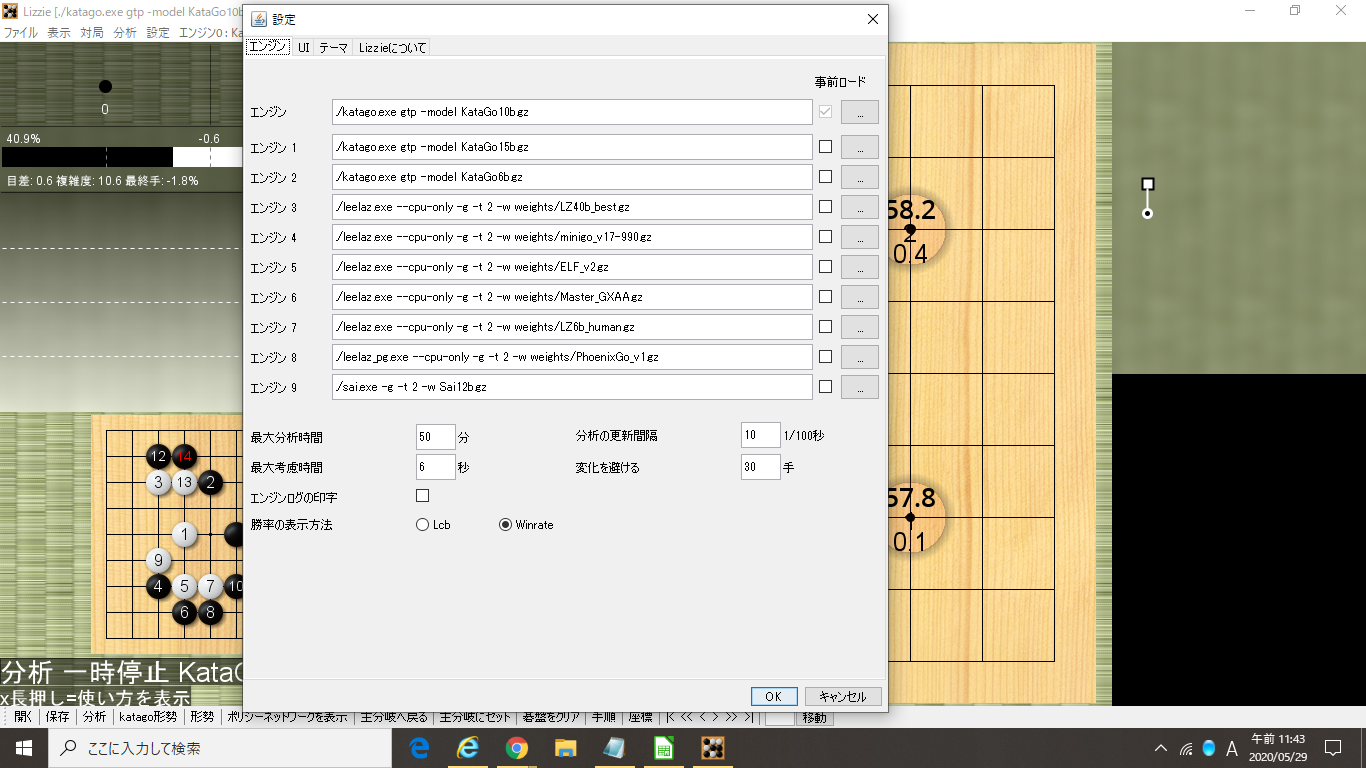The width and height of the screenshot is (1366, 768).
Task: Toggle preload for エンジン 6
Action: 825,297
